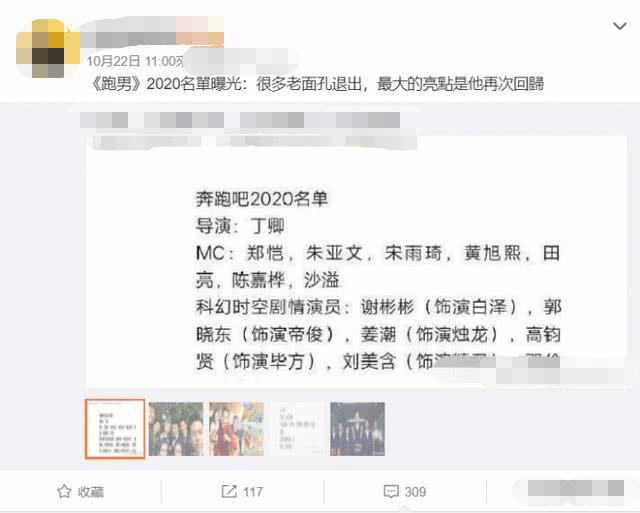The image size is (640, 513).
Task: Click the repost share icon
Action: coord(229,491)
